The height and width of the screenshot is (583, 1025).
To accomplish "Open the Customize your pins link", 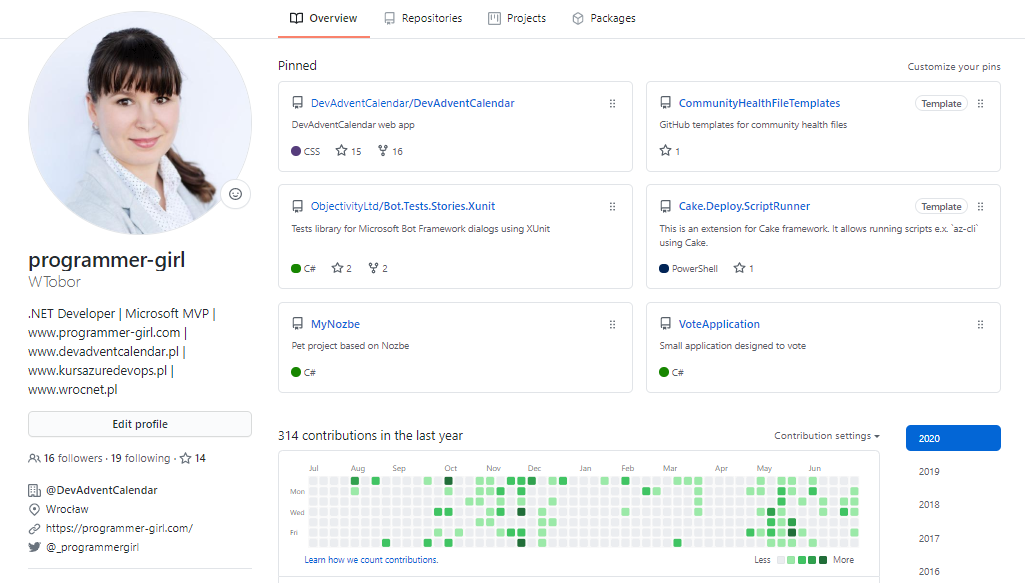I will [x=953, y=65].
